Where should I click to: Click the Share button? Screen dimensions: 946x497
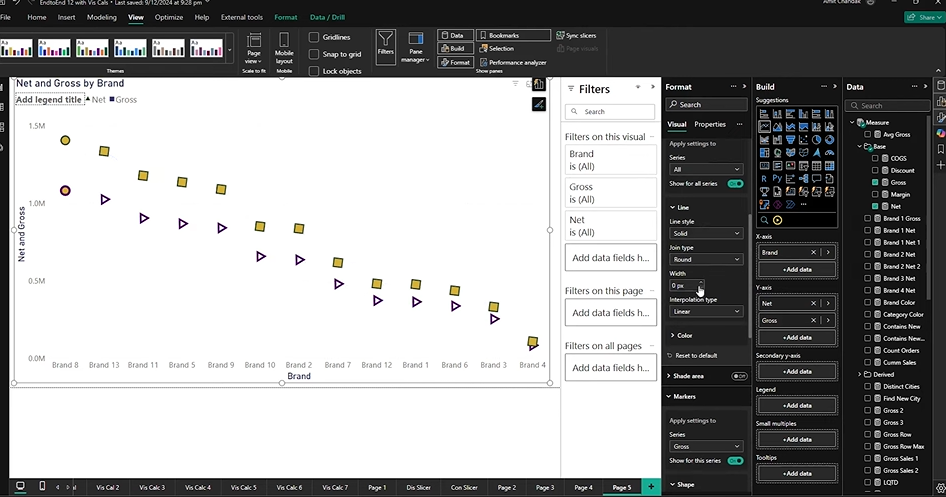[x=922, y=17]
